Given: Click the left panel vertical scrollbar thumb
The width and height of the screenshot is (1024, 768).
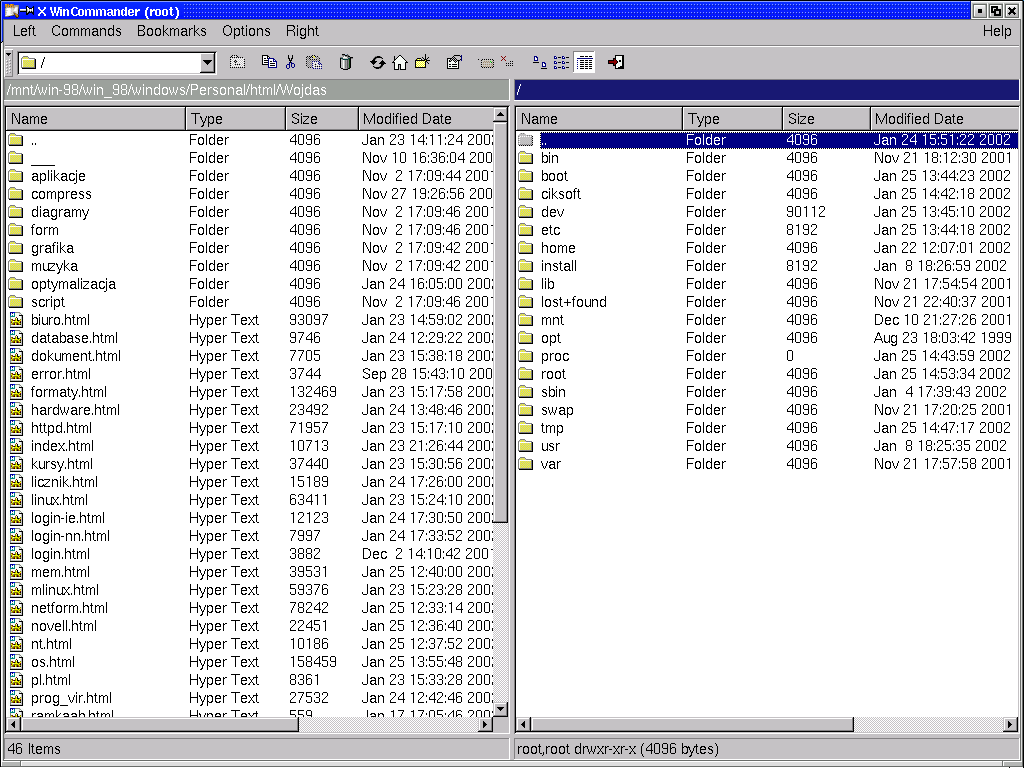Looking at the screenshot, I should [x=501, y=323].
